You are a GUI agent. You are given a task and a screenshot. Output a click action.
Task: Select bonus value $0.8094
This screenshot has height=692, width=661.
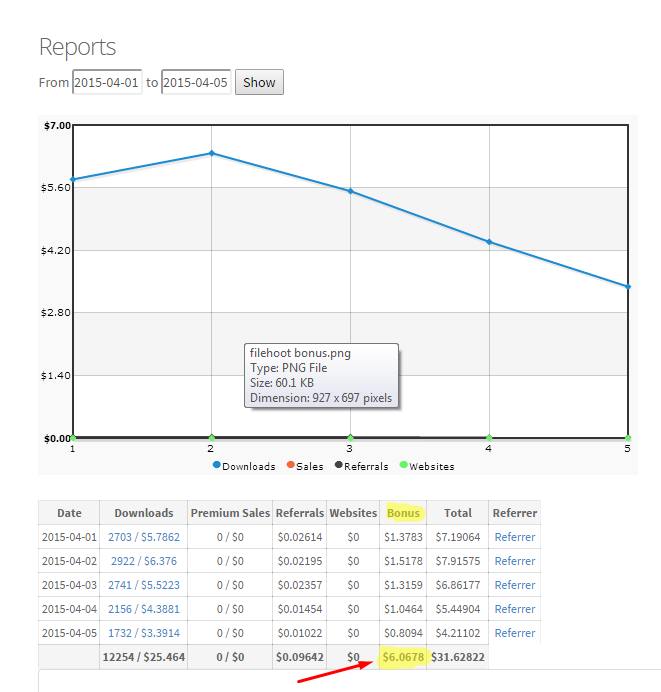point(403,633)
